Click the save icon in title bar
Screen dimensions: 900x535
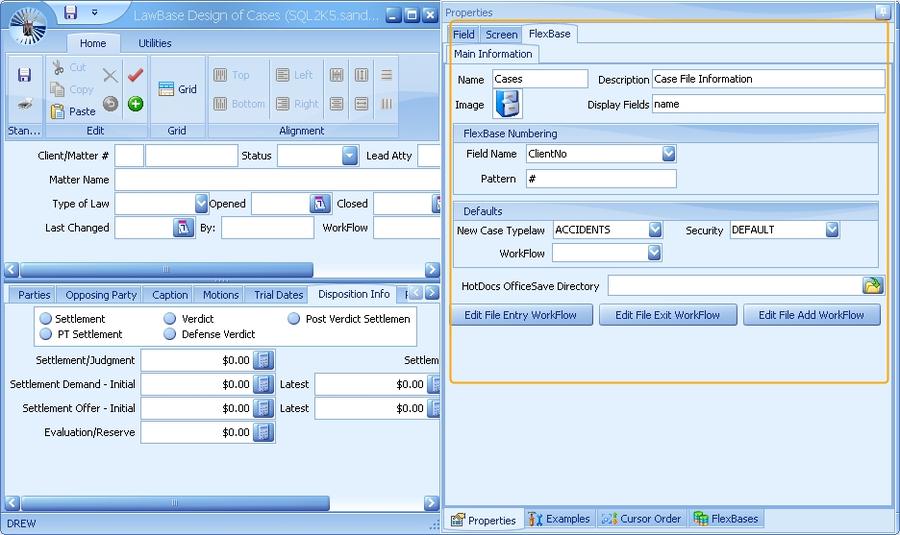click(x=71, y=12)
